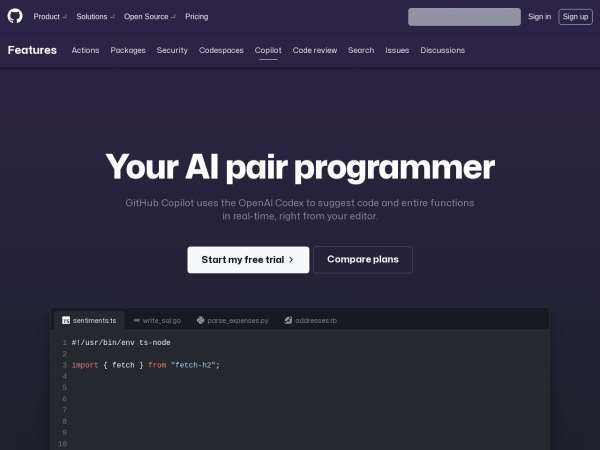Screen dimensions: 600x450
Task: Open the Discussions feature page
Action: coord(443,50)
